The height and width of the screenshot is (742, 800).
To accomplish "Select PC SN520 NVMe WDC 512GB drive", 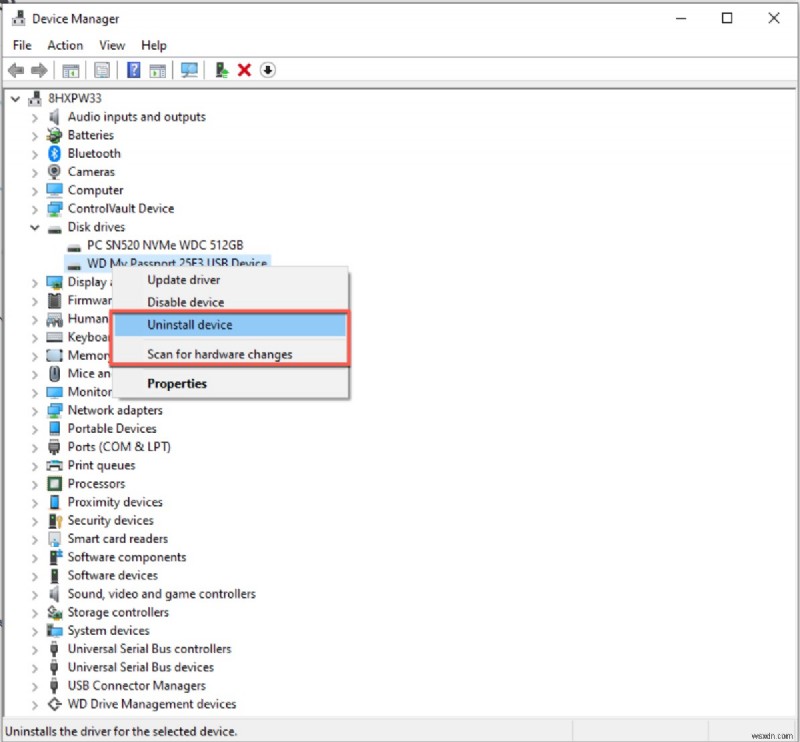I will [x=165, y=245].
